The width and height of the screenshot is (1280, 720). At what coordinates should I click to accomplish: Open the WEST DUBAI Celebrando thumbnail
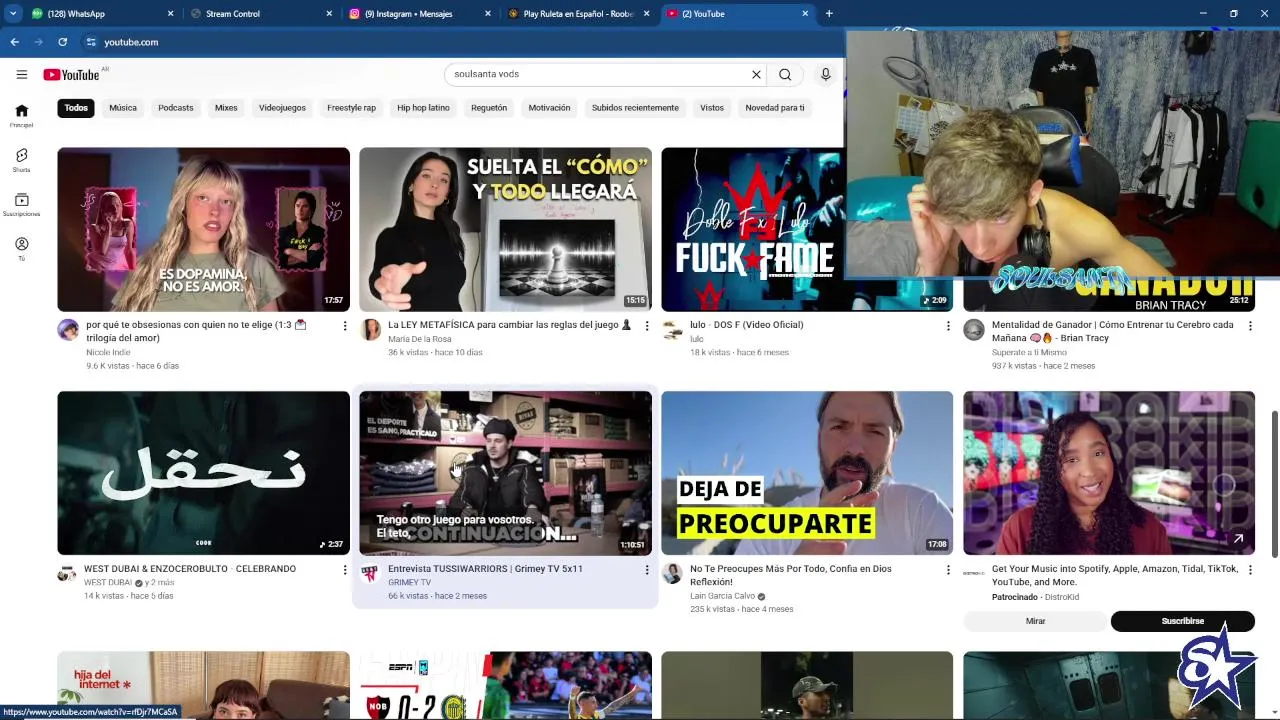click(x=204, y=473)
